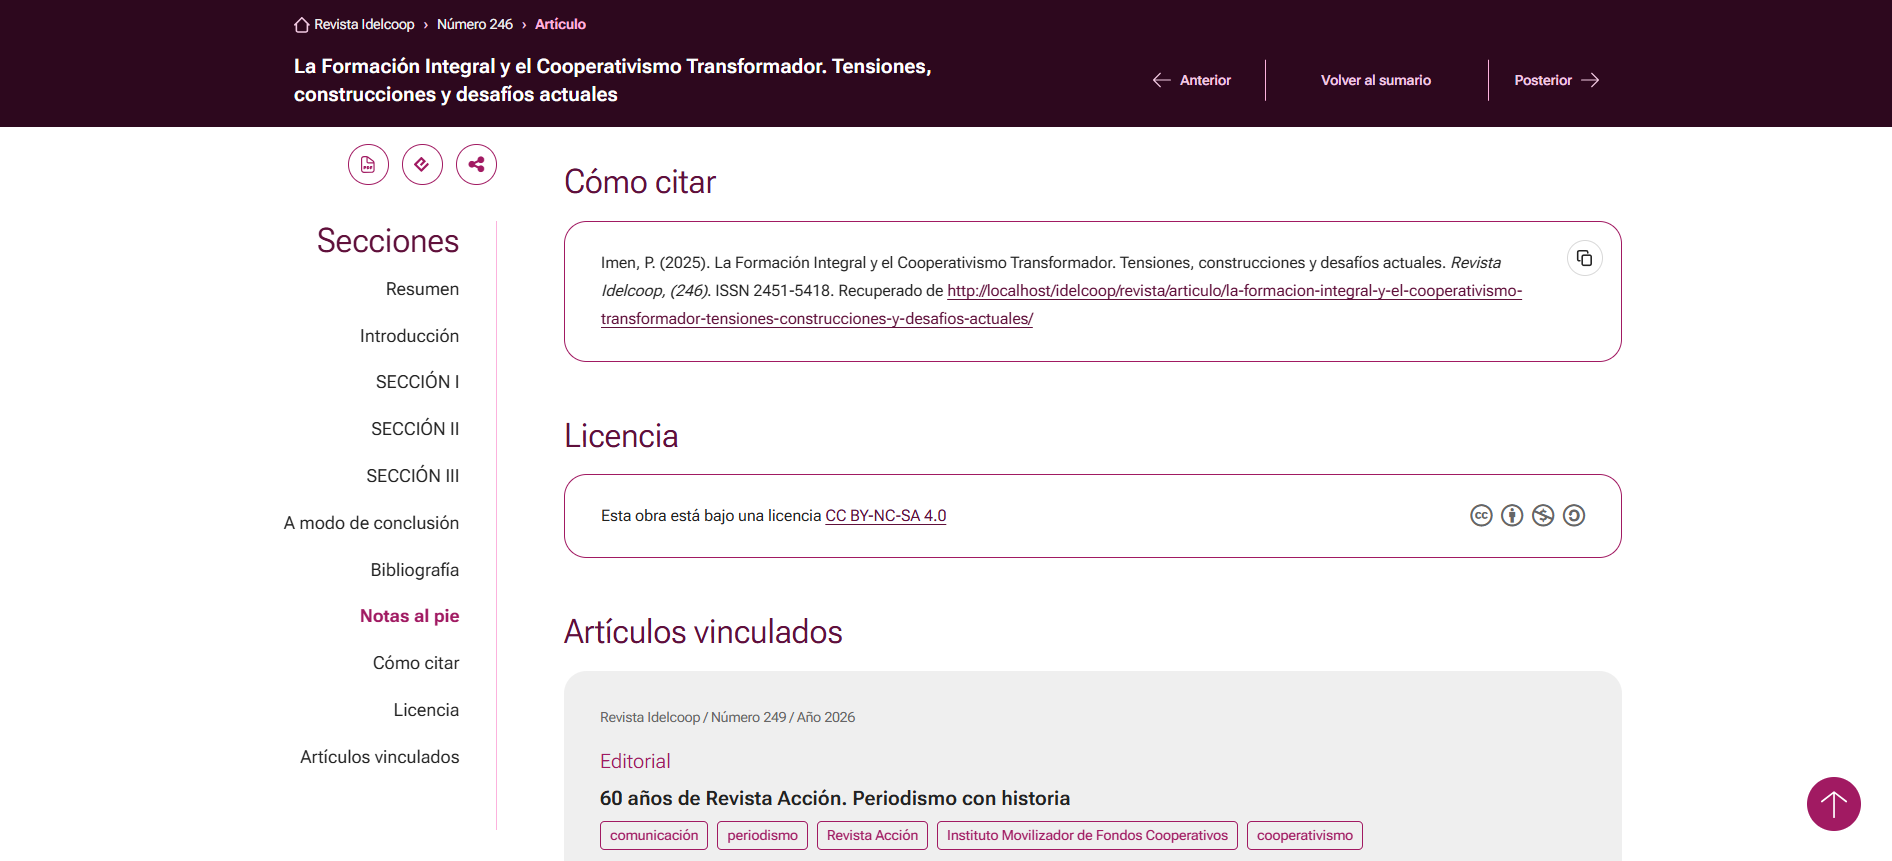Viewport: 1892px width, 861px height.
Task: Go to the Posterior article
Action: point(1556,80)
